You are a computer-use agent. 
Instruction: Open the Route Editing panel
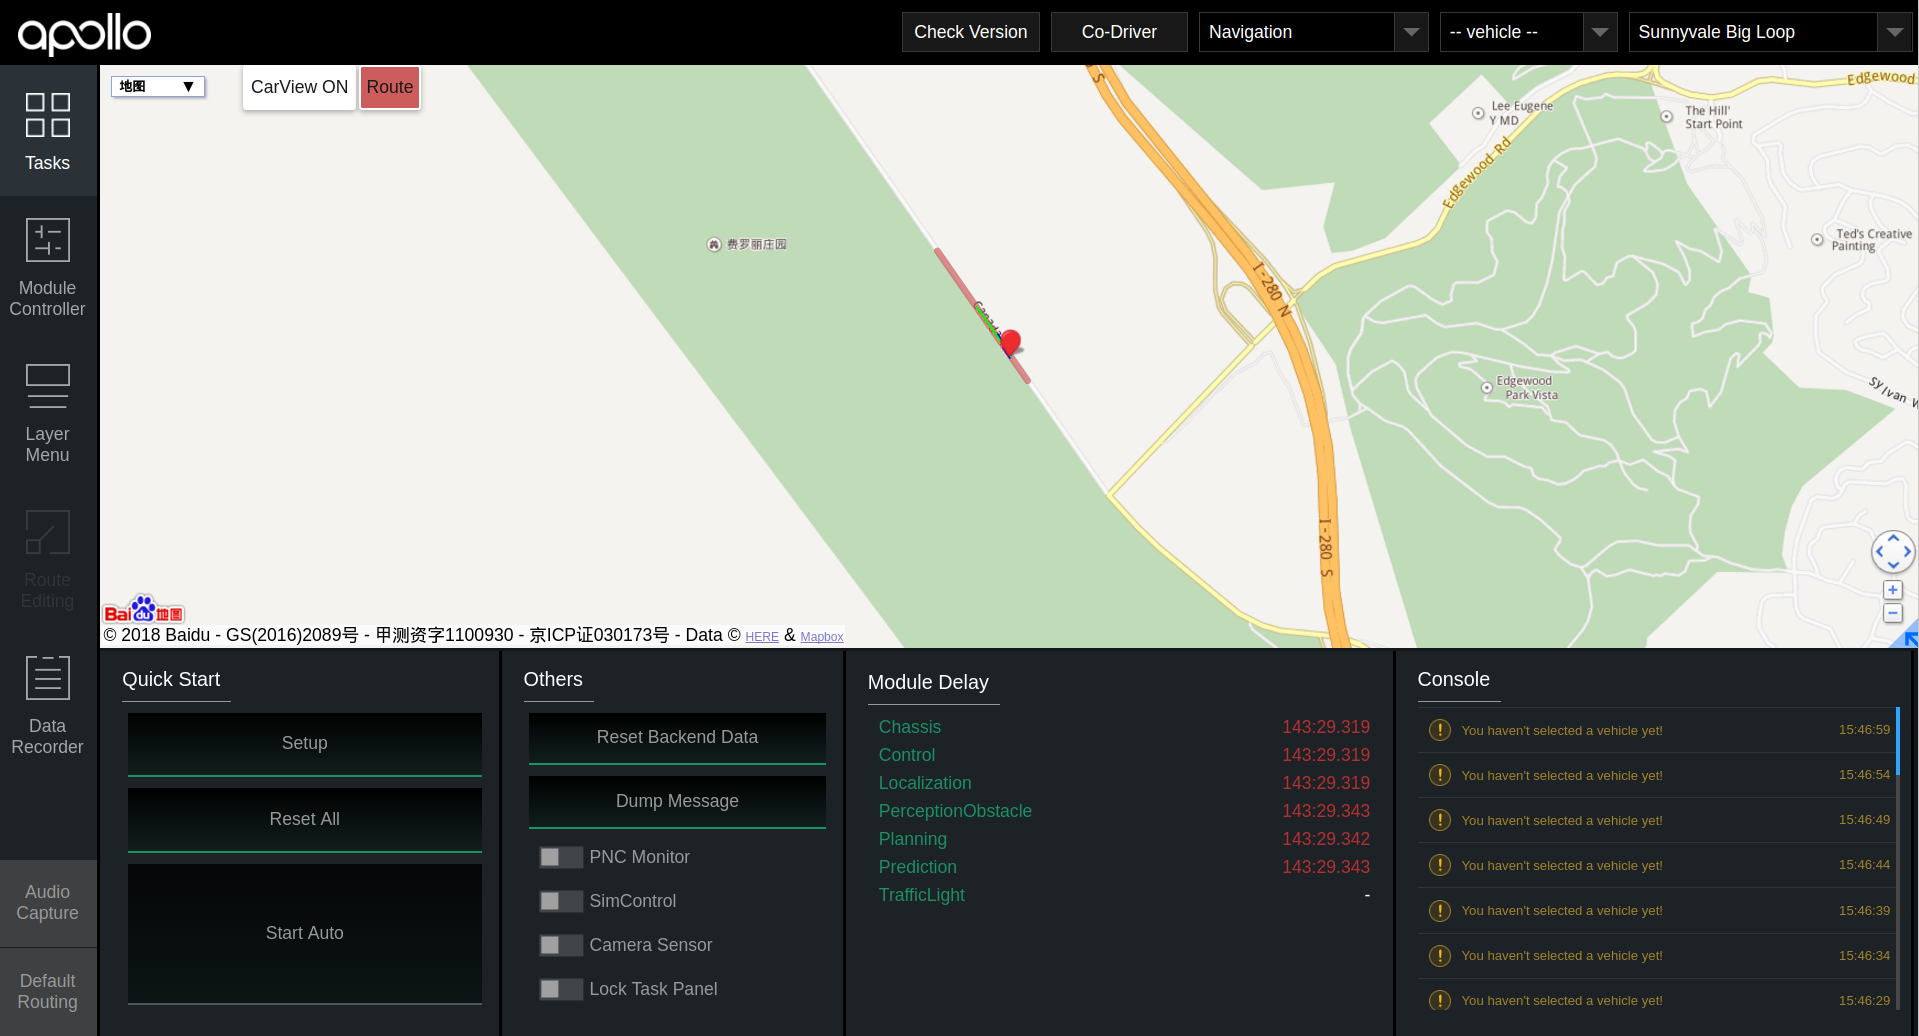click(47, 560)
